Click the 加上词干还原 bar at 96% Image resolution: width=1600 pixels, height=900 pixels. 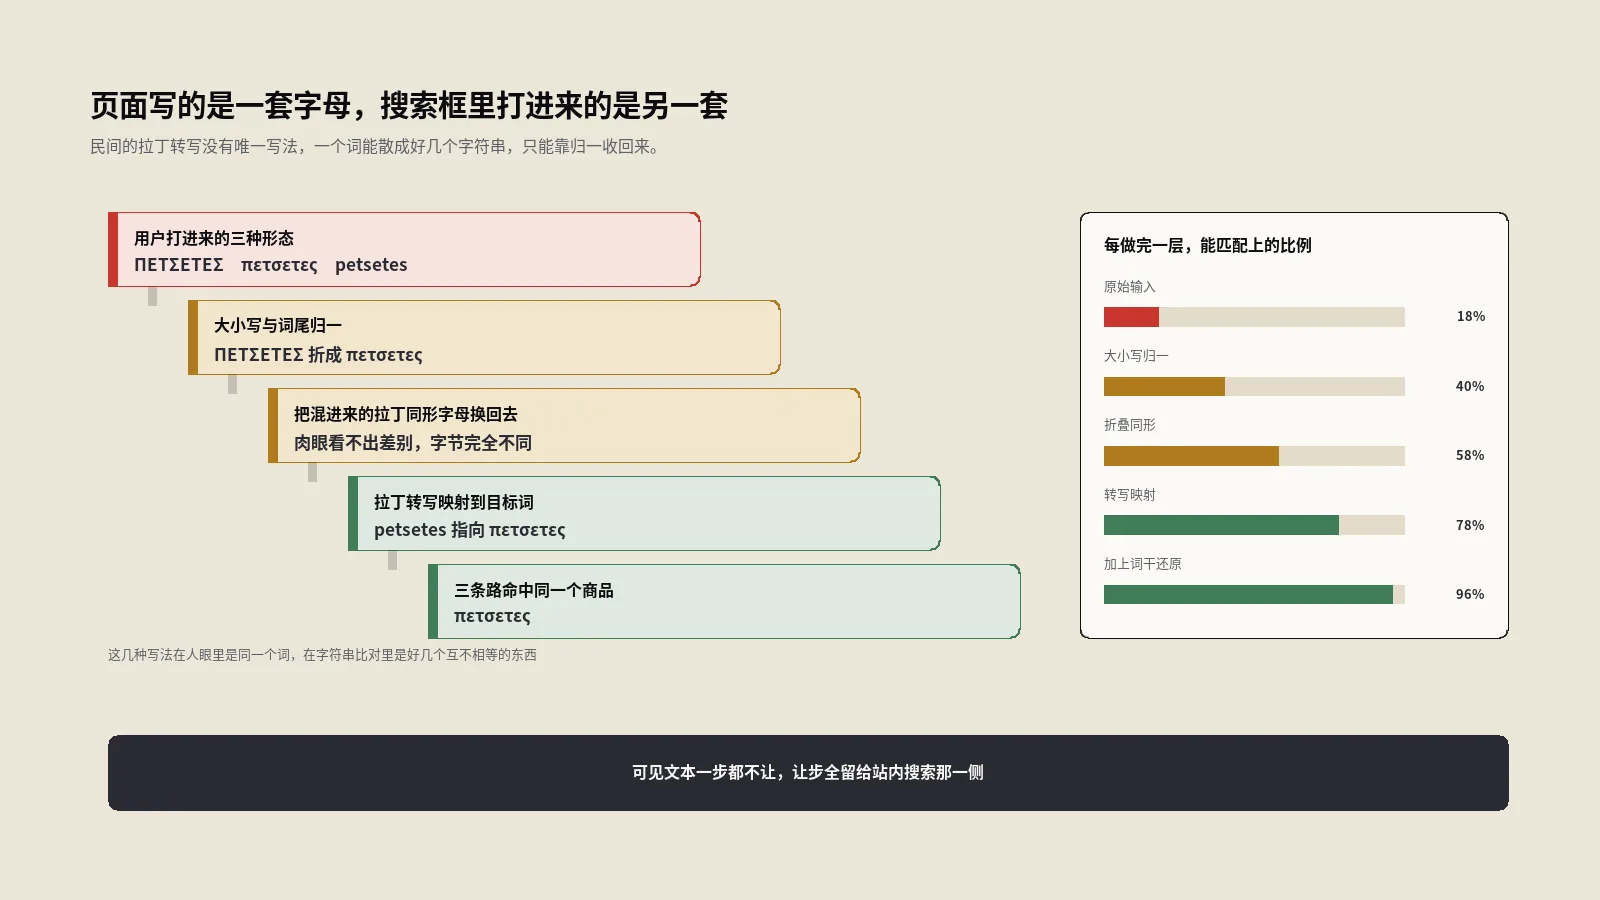[x=1254, y=594]
